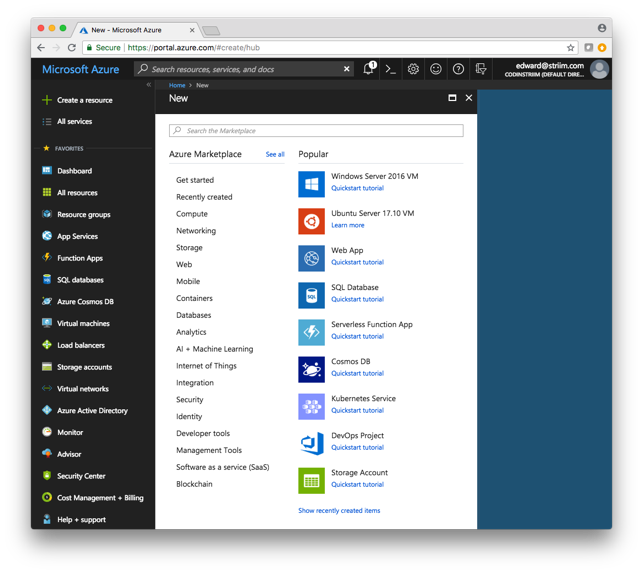
Task: Select the Windows Server 2016 VM icon
Action: coord(311,184)
